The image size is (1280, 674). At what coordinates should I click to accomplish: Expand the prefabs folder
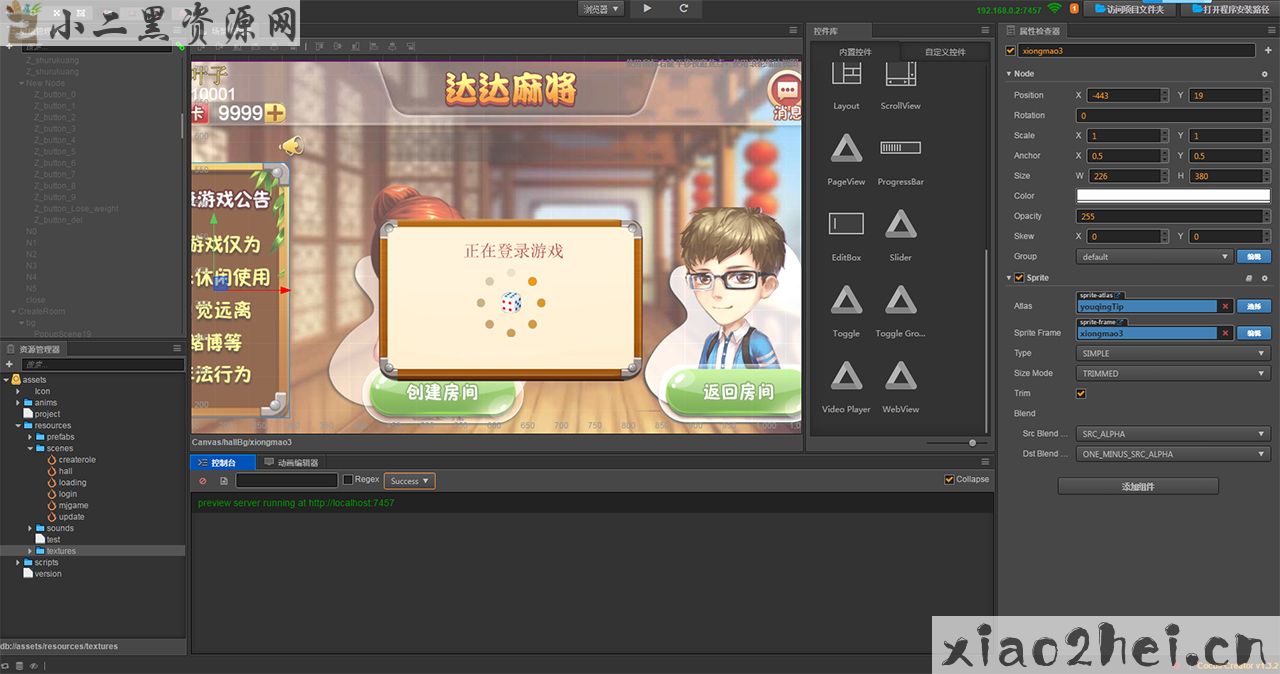[32, 437]
